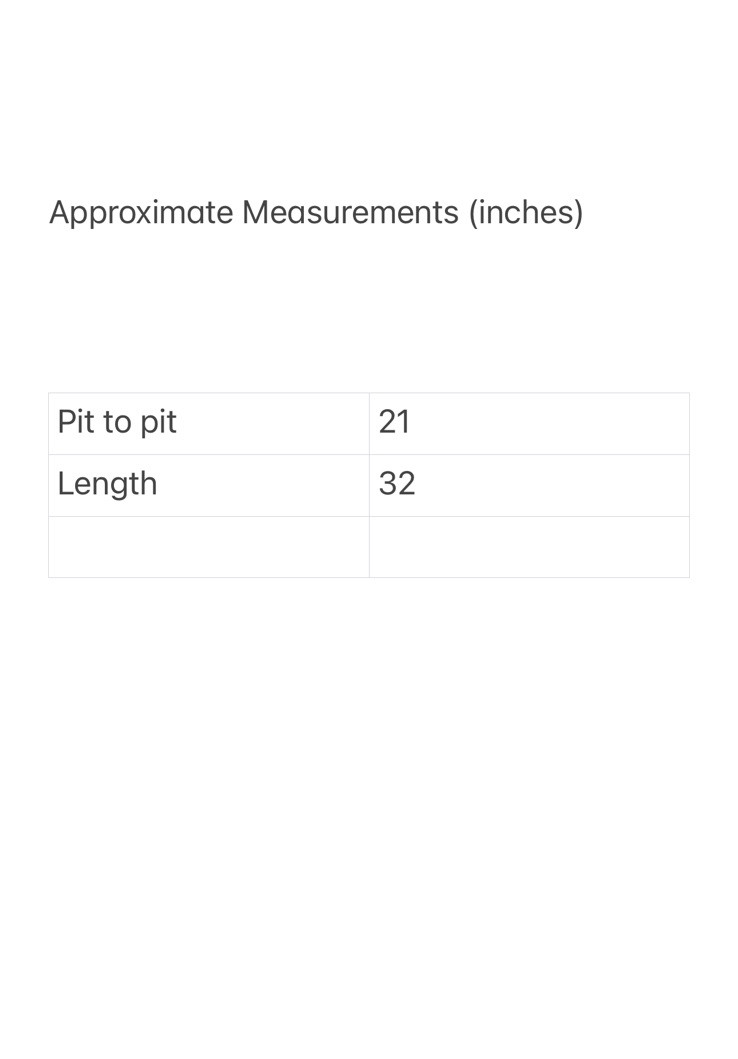Click the empty bottom-left table cell

point(208,547)
